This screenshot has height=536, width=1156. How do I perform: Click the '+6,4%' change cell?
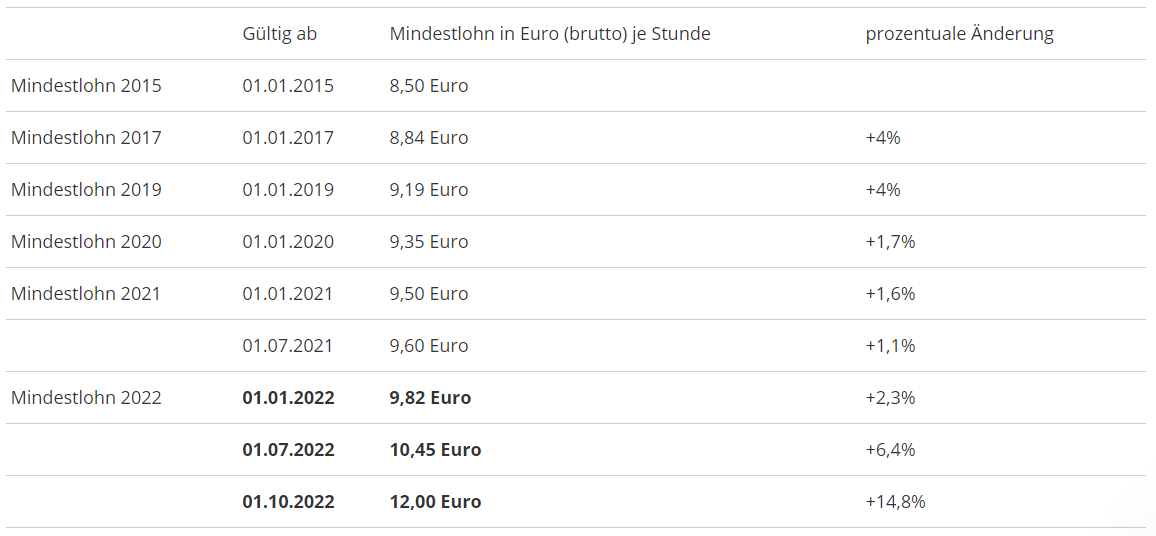pos(890,450)
